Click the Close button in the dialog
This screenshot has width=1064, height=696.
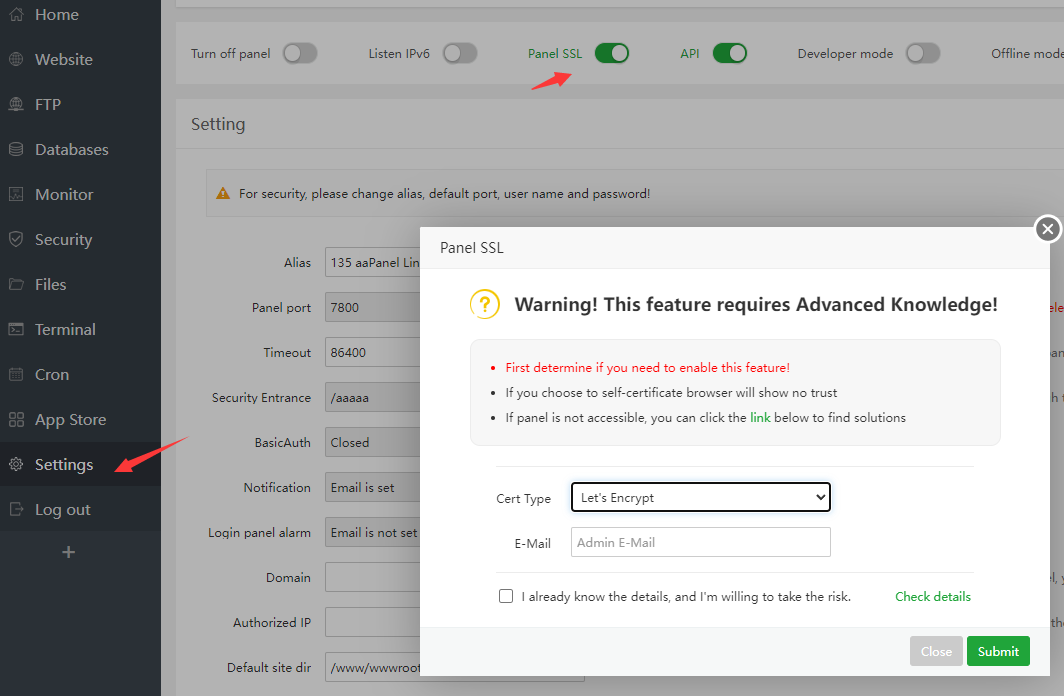coord(936,651)
